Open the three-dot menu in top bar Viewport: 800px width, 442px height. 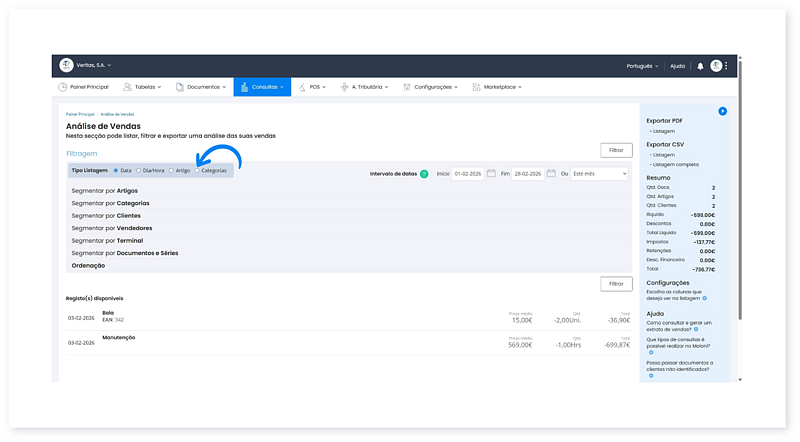[x=727, y=66]
